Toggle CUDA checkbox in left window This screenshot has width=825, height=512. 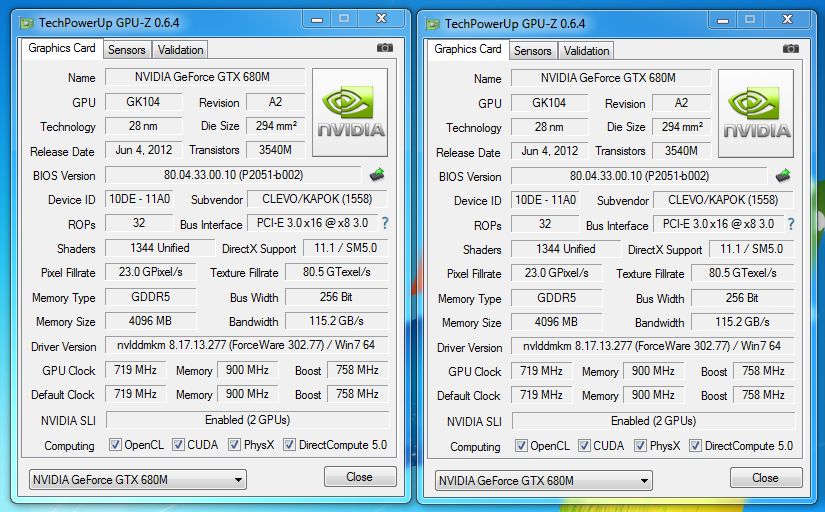tap(178, 445)
